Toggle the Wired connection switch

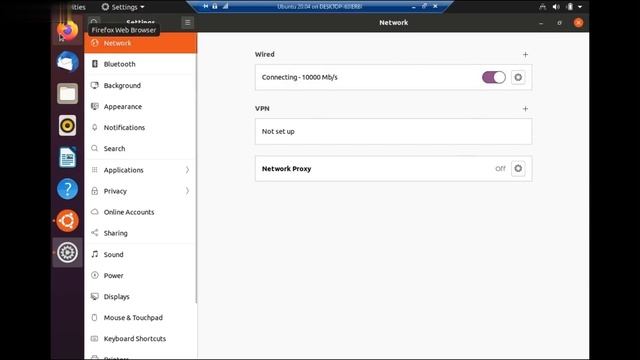[494, 77]
